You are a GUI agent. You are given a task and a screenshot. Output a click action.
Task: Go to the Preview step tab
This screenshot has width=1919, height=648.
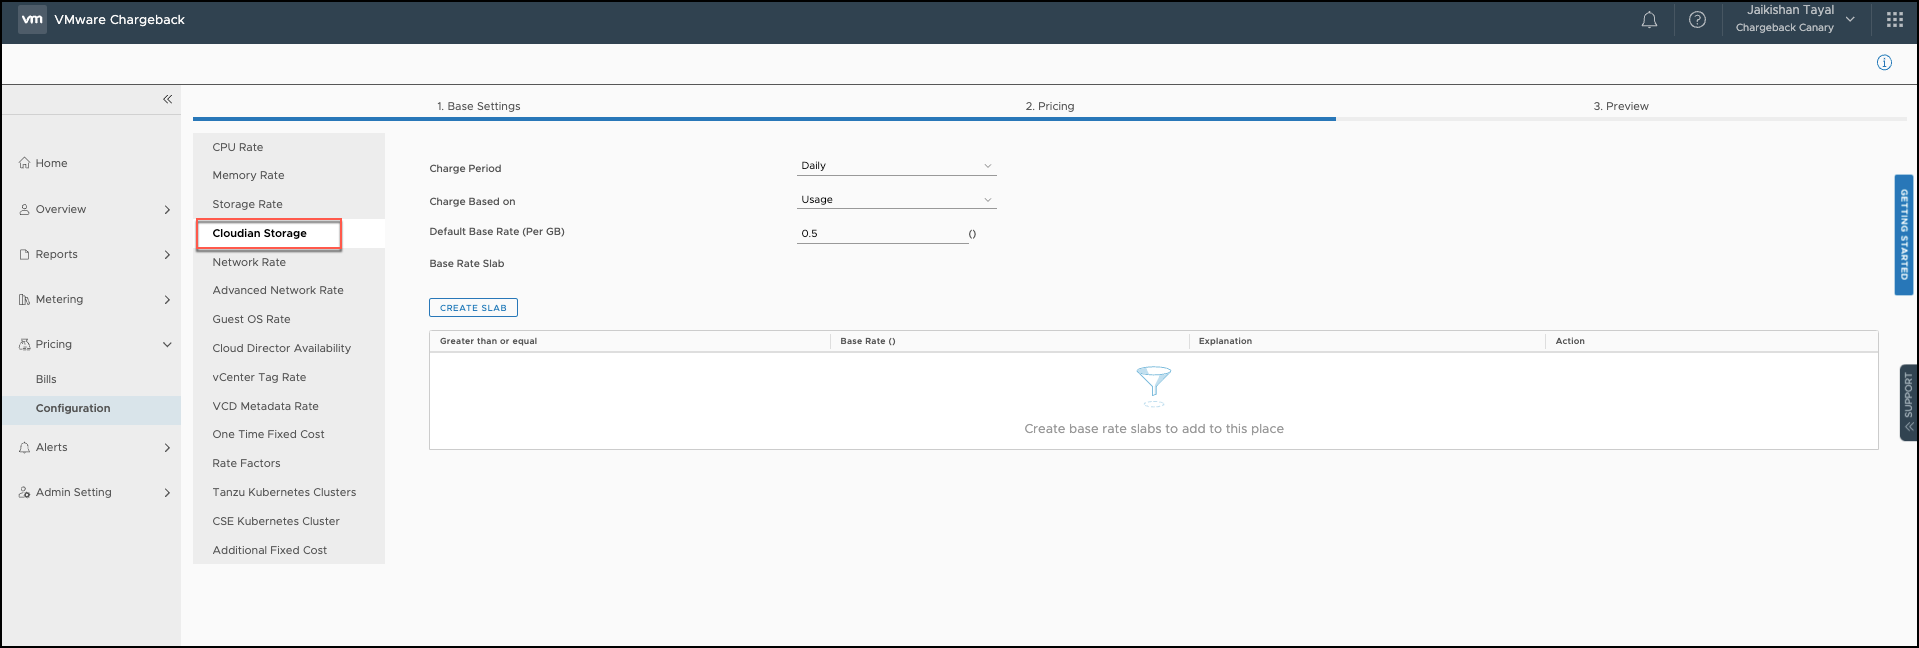[1620, 106]
